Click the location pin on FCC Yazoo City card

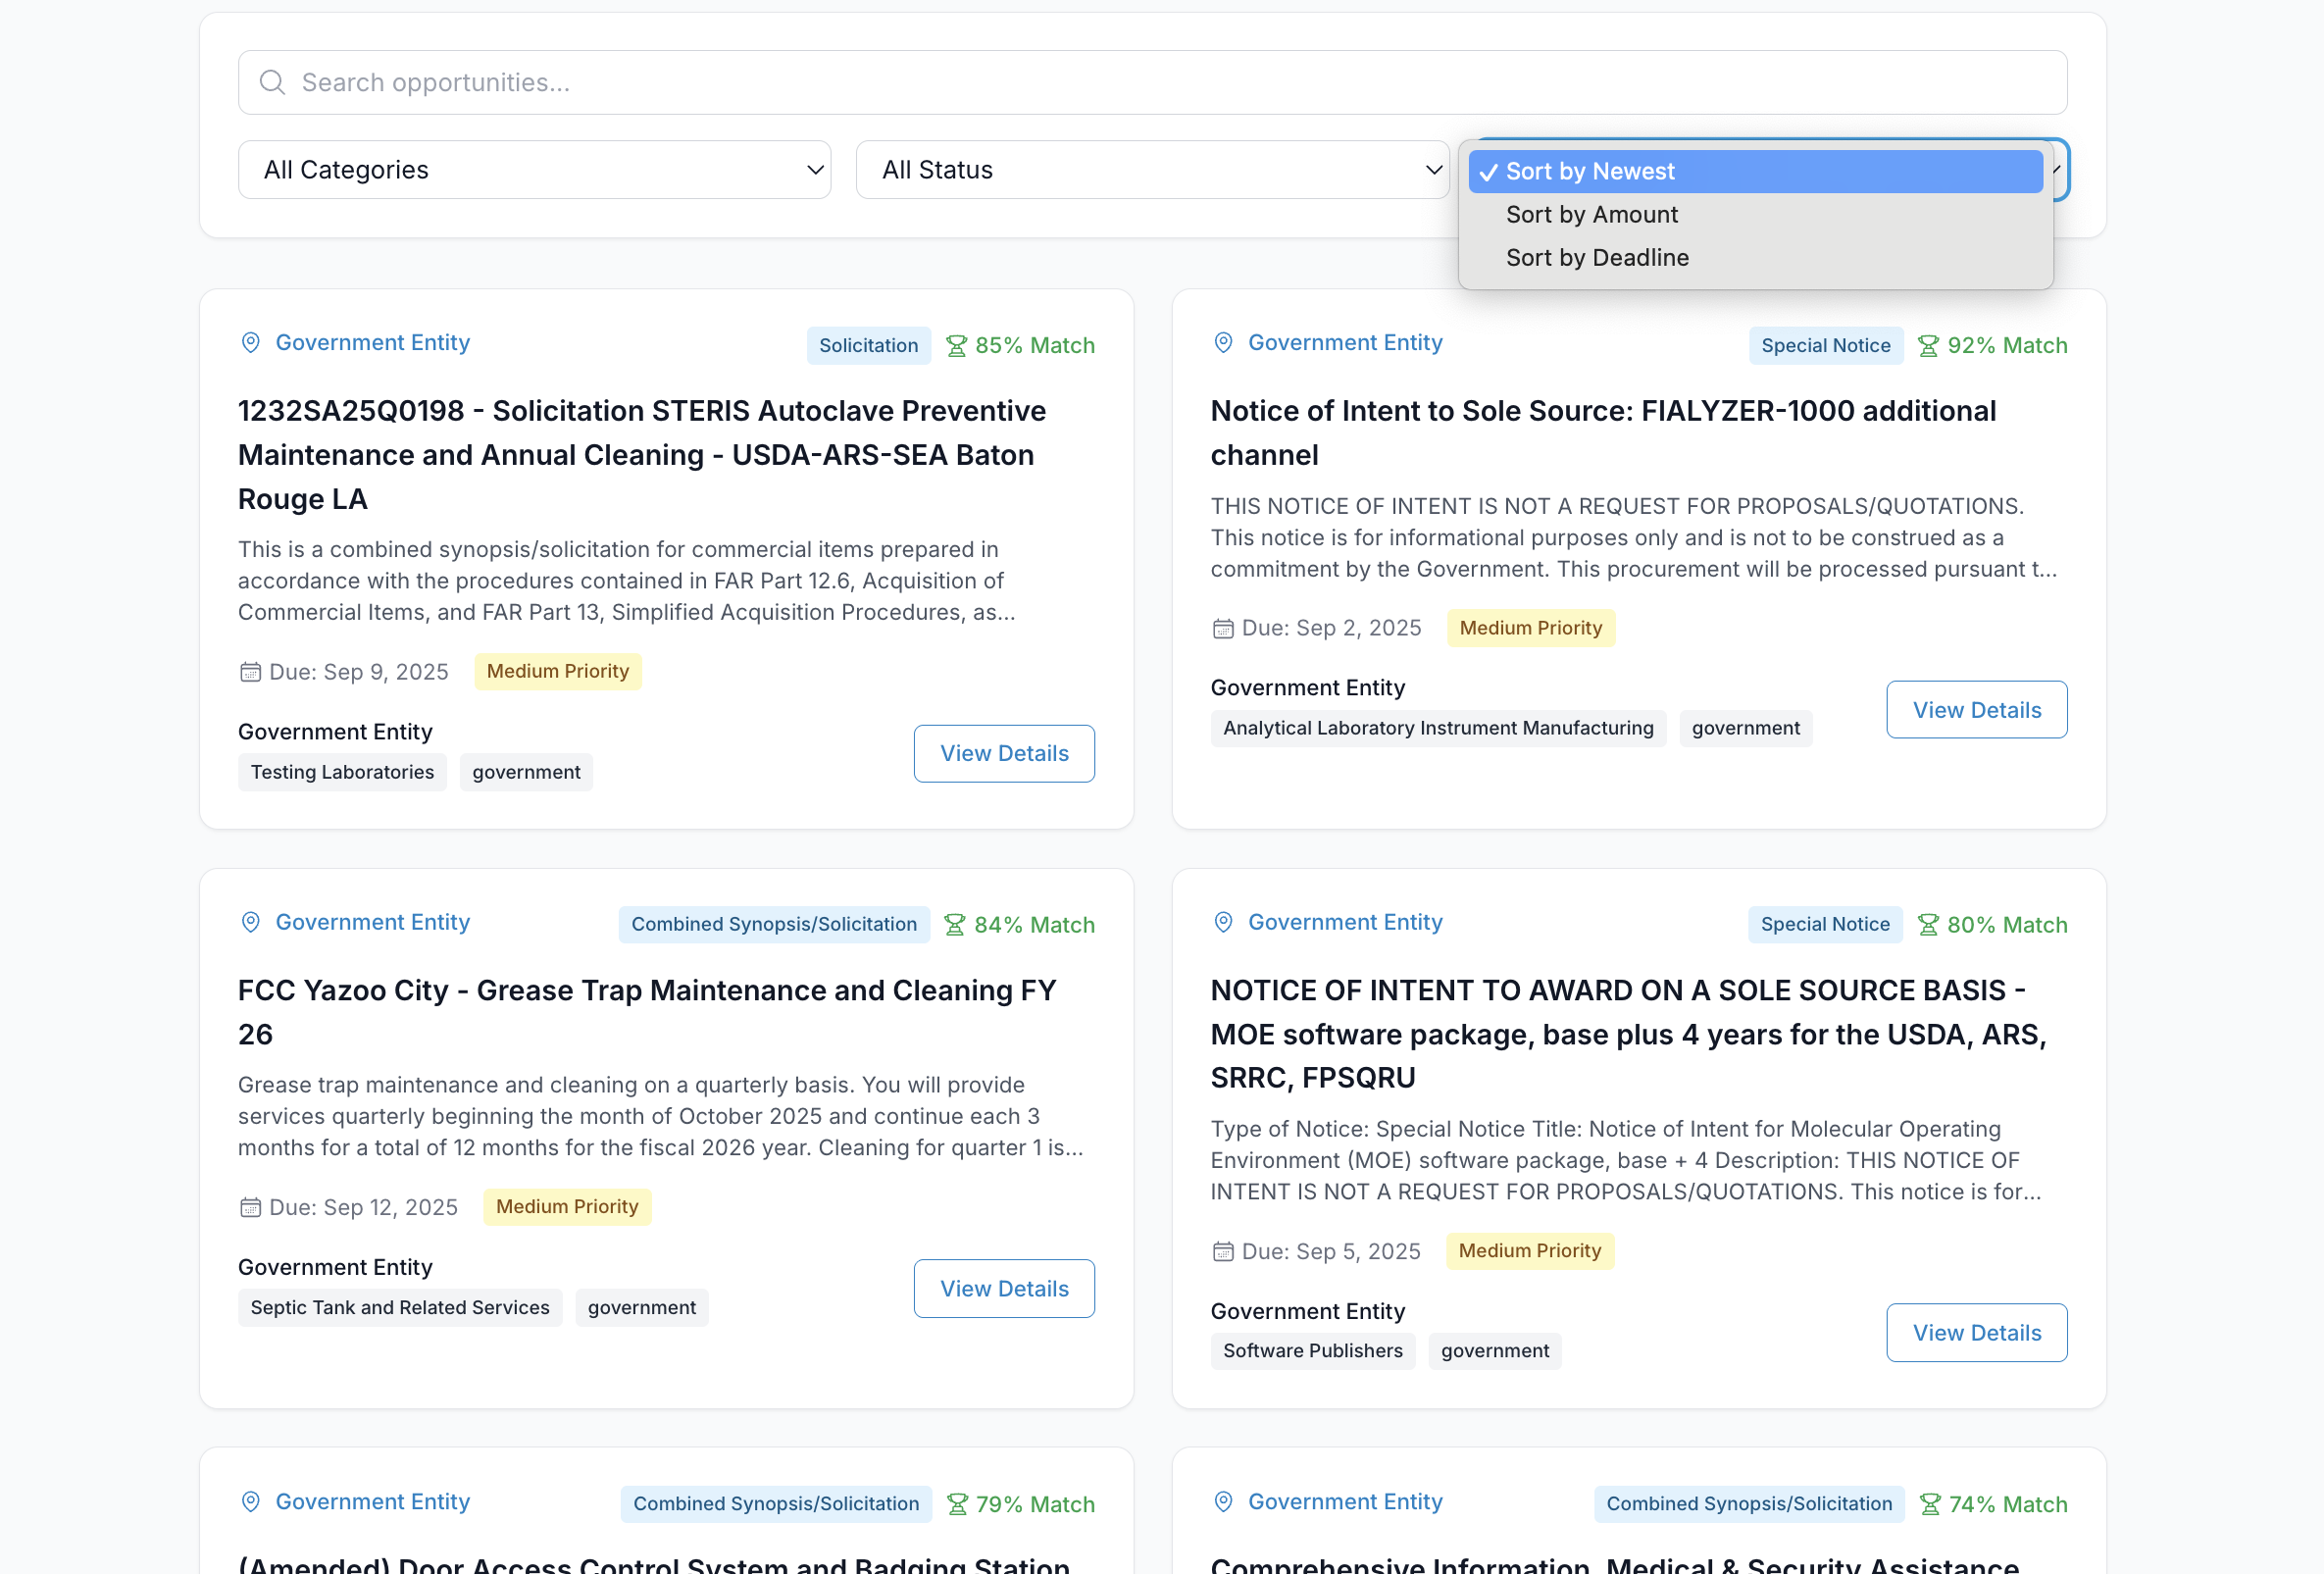(x=250, y=922)
